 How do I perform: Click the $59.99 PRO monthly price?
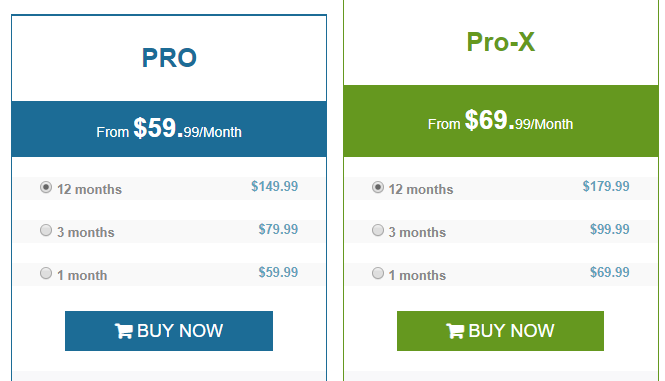[x=278, y=272]
